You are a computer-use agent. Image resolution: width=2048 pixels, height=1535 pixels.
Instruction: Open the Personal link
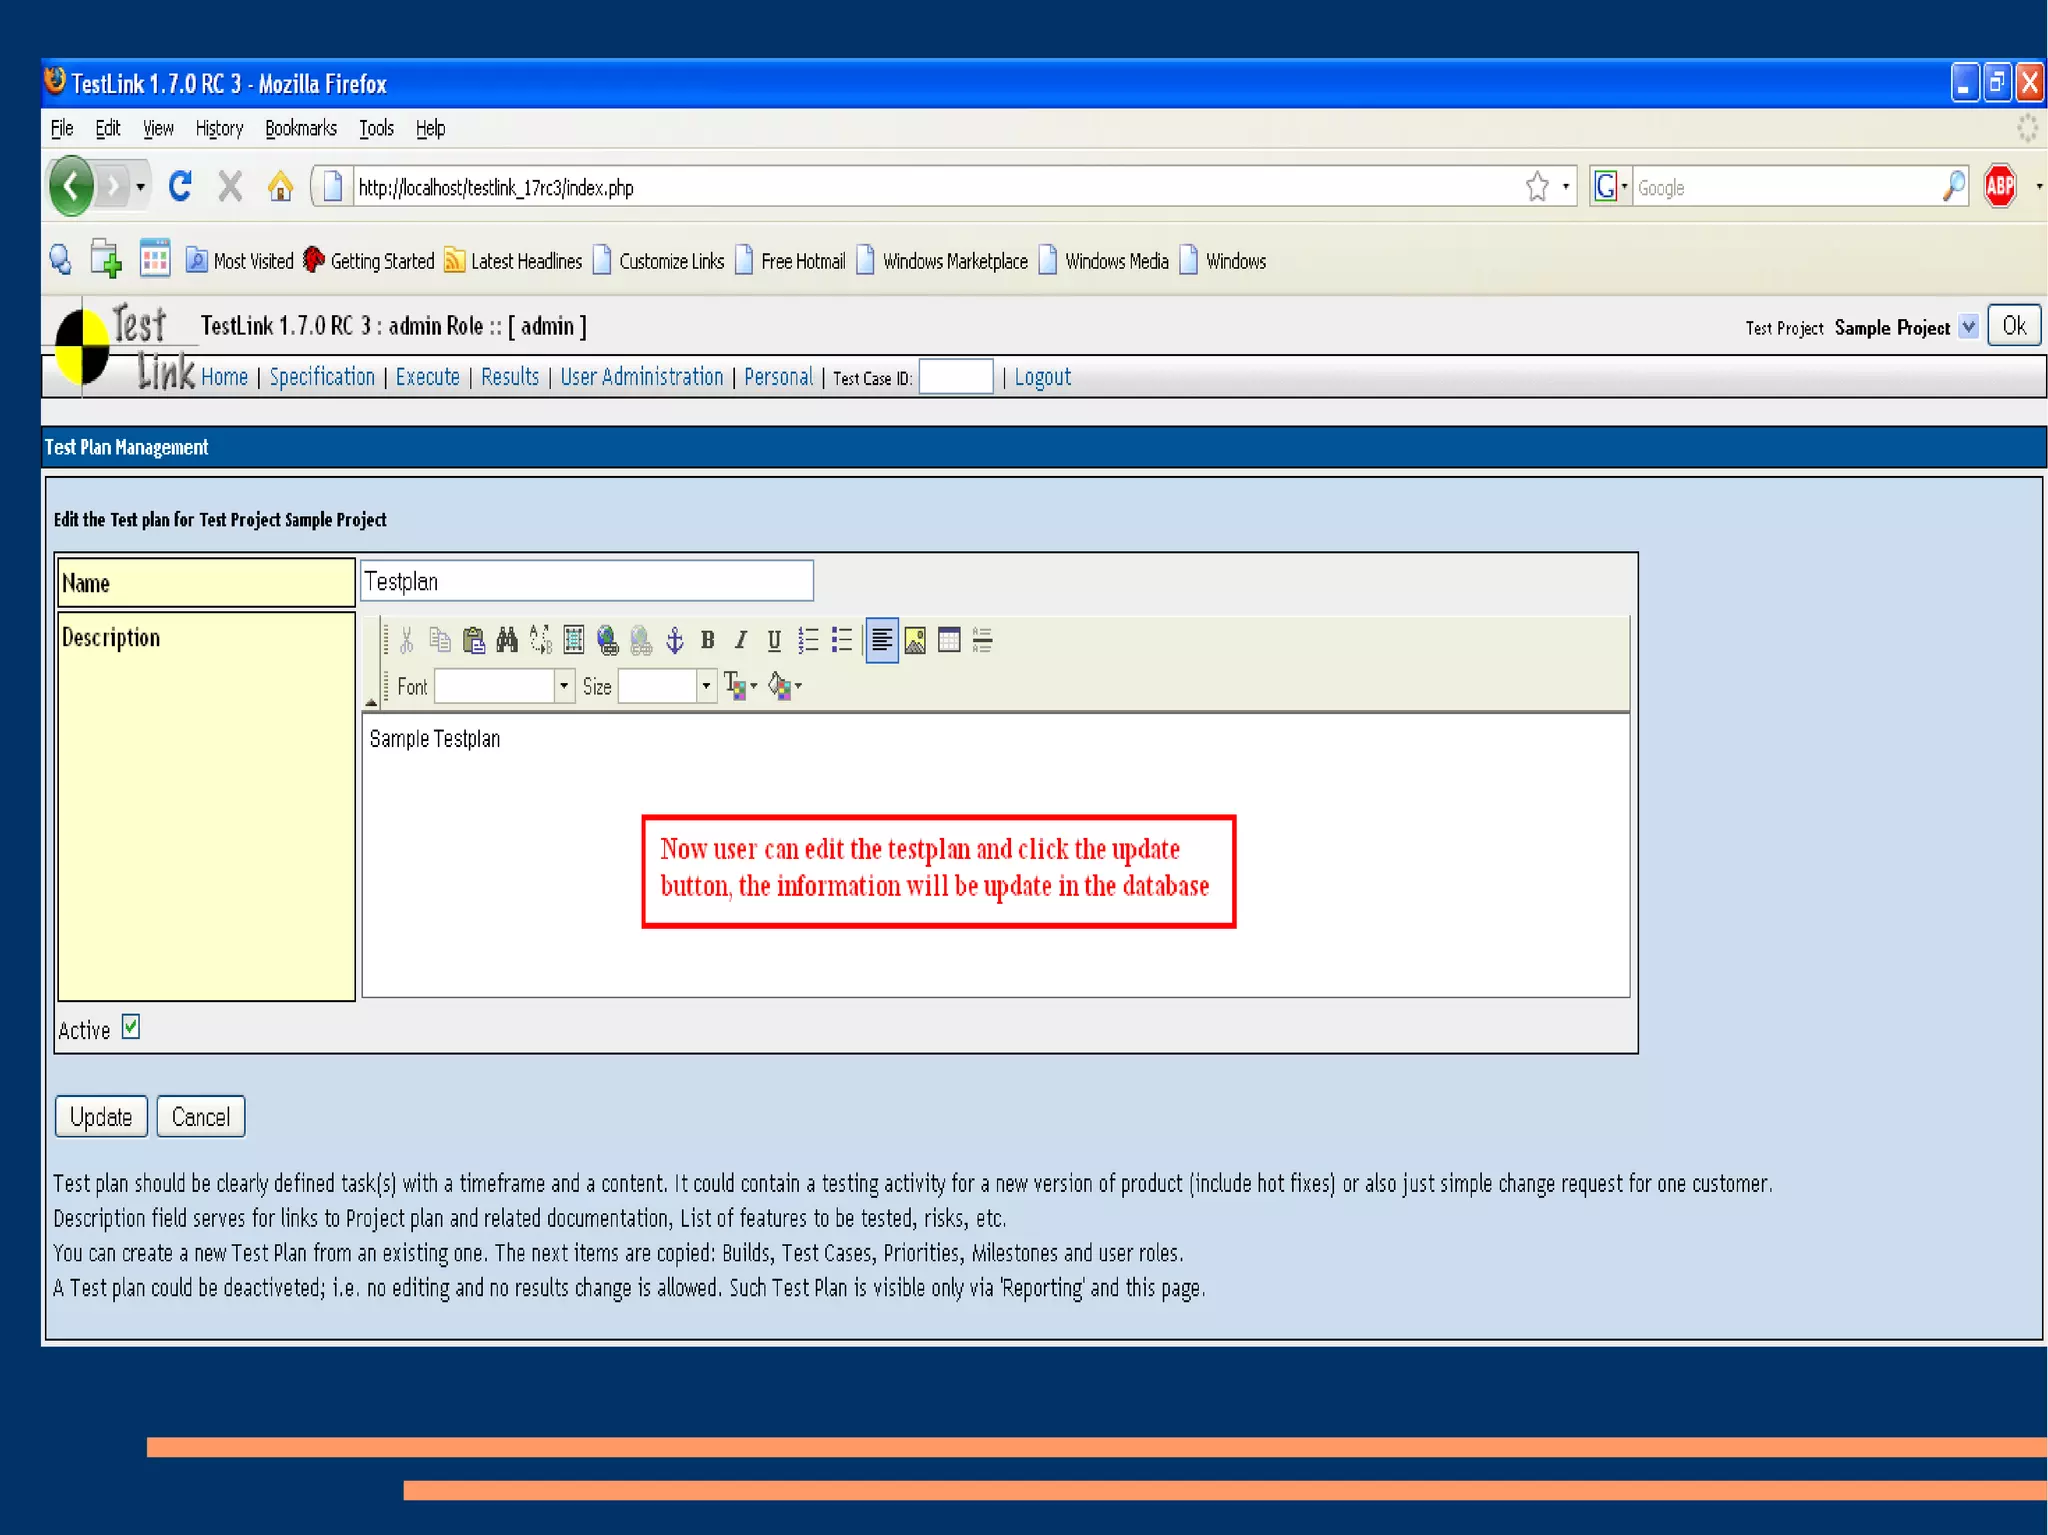click(x=779, y=377)
